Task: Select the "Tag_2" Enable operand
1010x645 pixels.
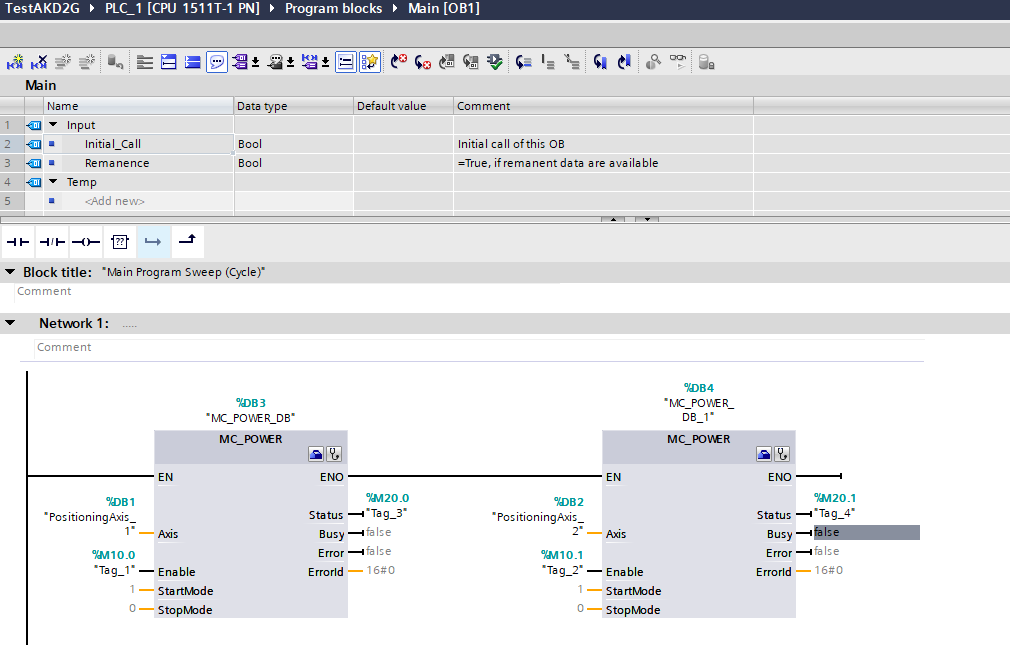Action: tap(563, 570)
